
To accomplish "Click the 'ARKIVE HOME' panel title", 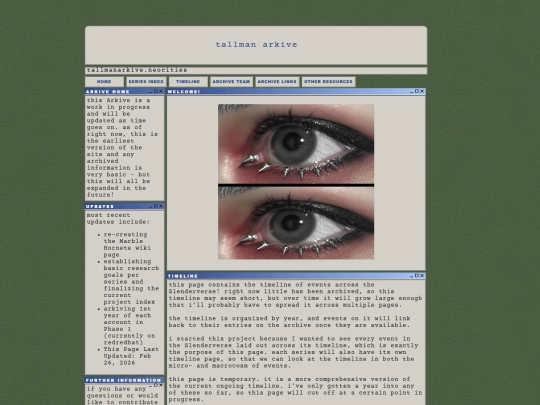I will coord(108,92).
